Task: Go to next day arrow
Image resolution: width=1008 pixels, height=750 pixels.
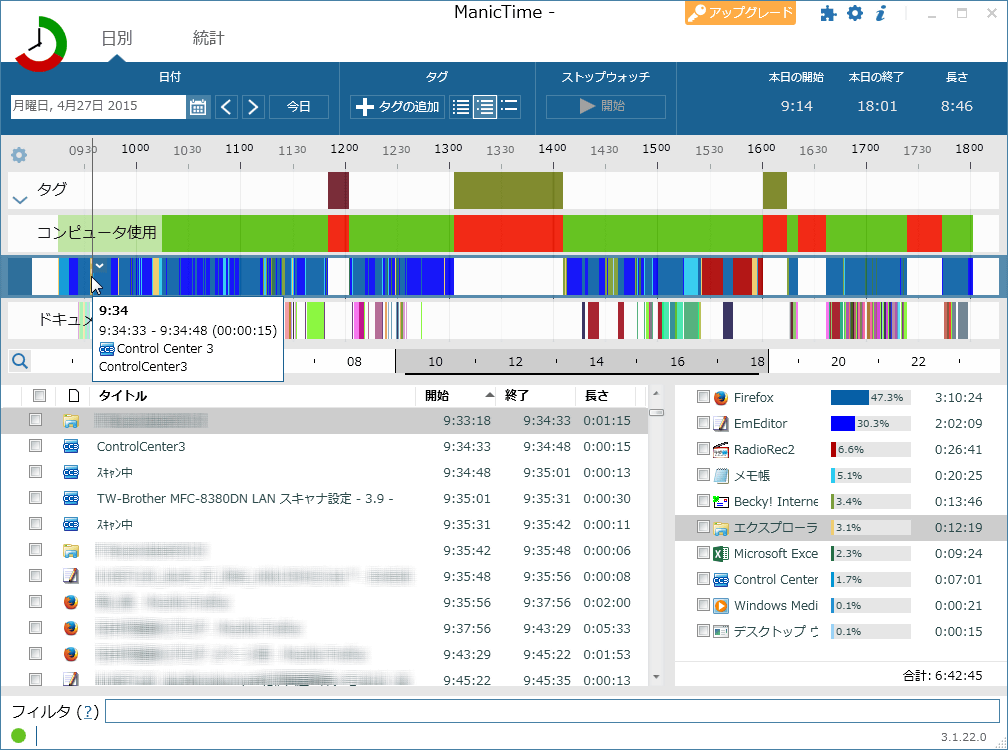Action: [253, 107]
